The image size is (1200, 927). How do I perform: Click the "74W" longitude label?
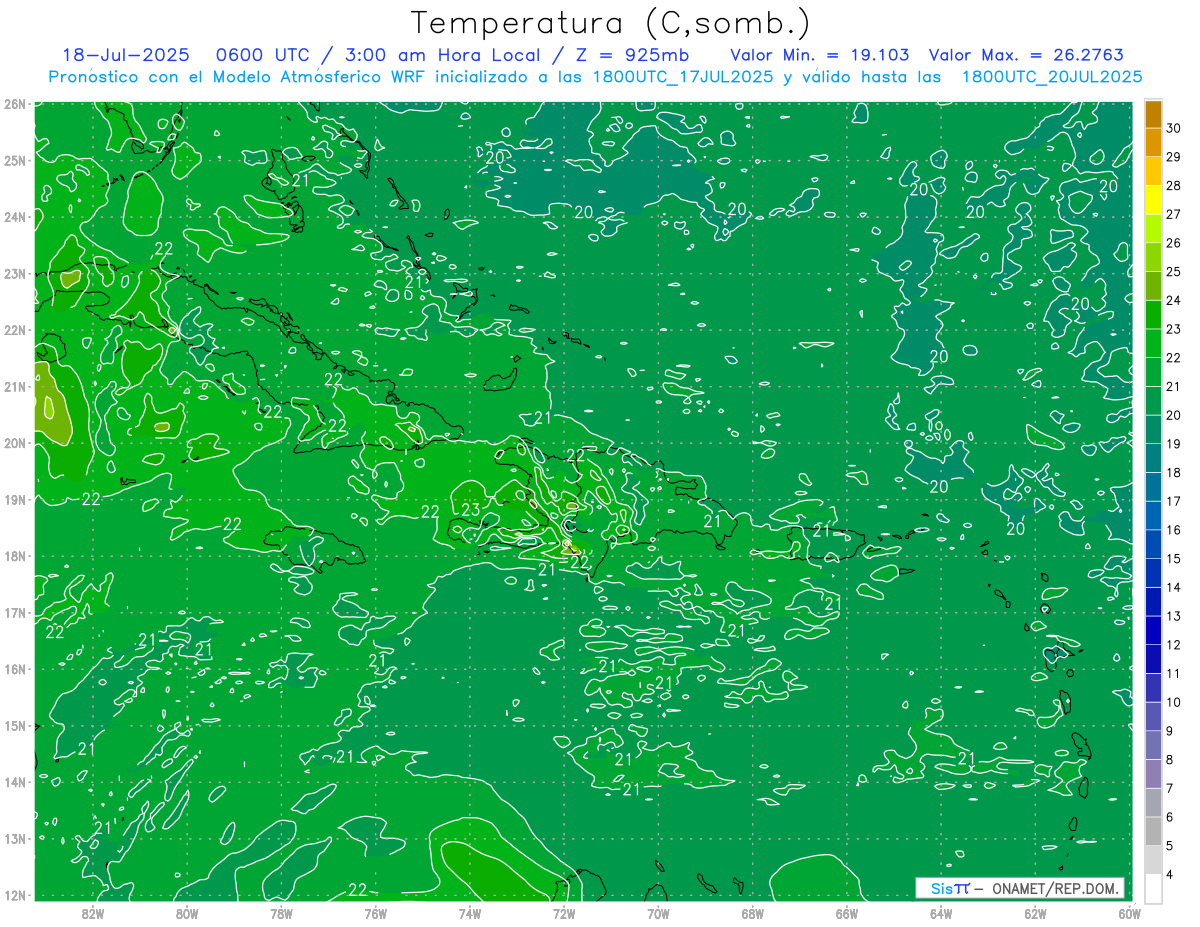[x=470, y=914]
